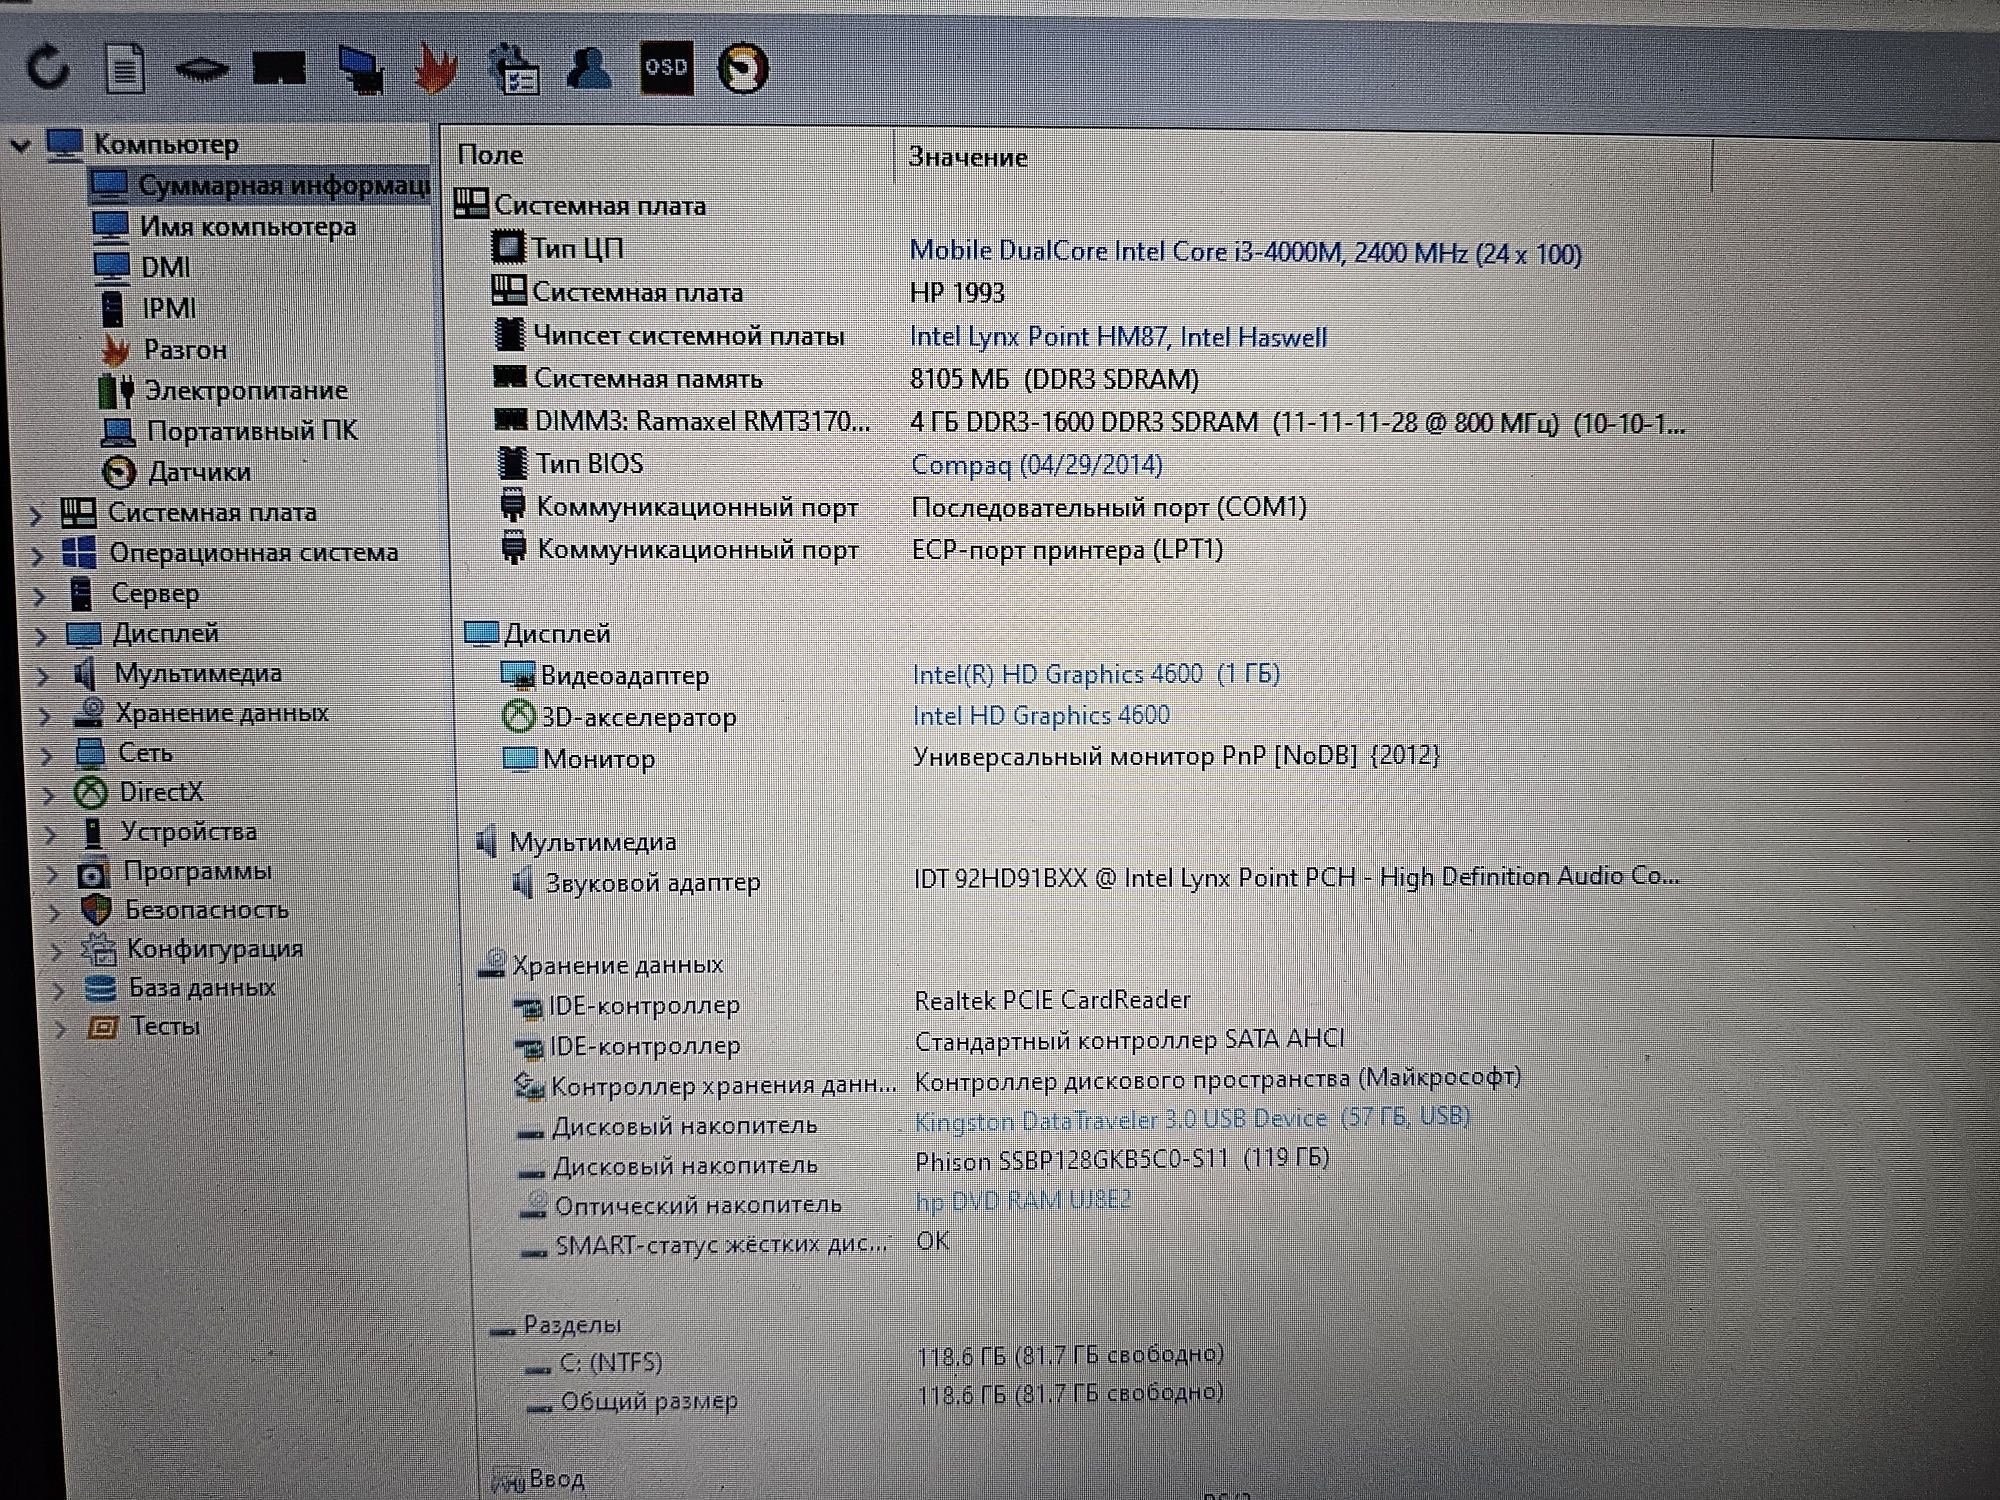
Task: Expand the Мультимедиа tree node
Action: click(x=43, y=676)
